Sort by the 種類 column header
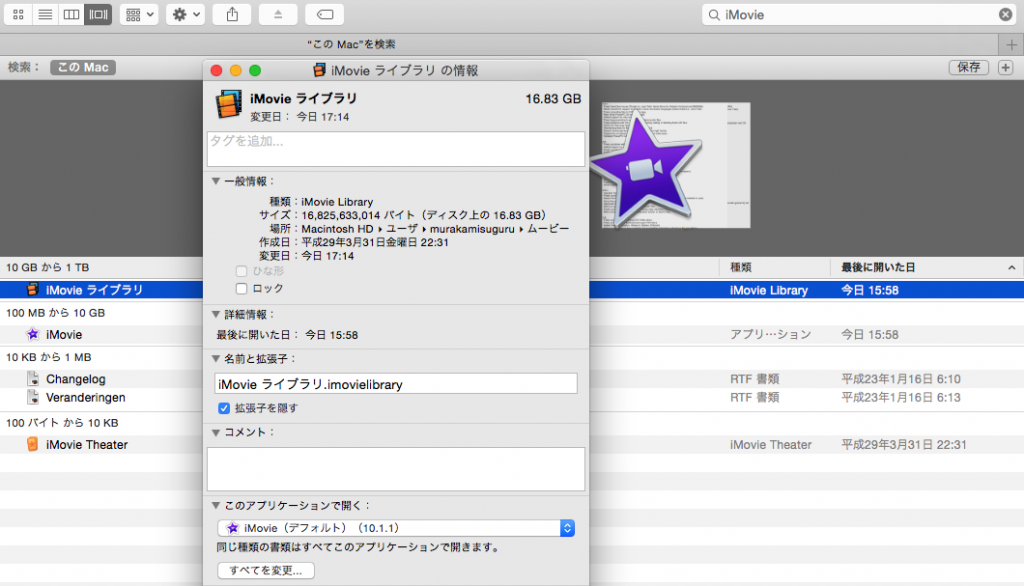Viewport: 1024px width, 586px height. pyautogui.click(x=775, y=267)
